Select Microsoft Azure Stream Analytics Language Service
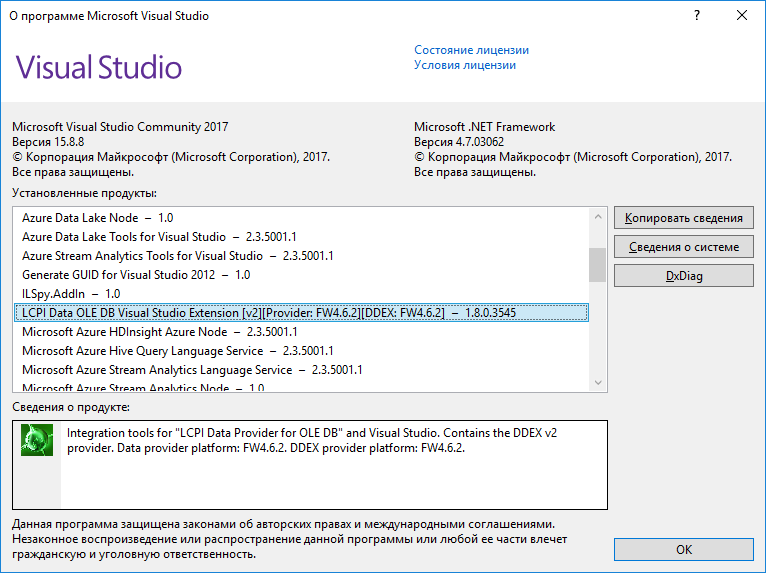 pos(301,370)
